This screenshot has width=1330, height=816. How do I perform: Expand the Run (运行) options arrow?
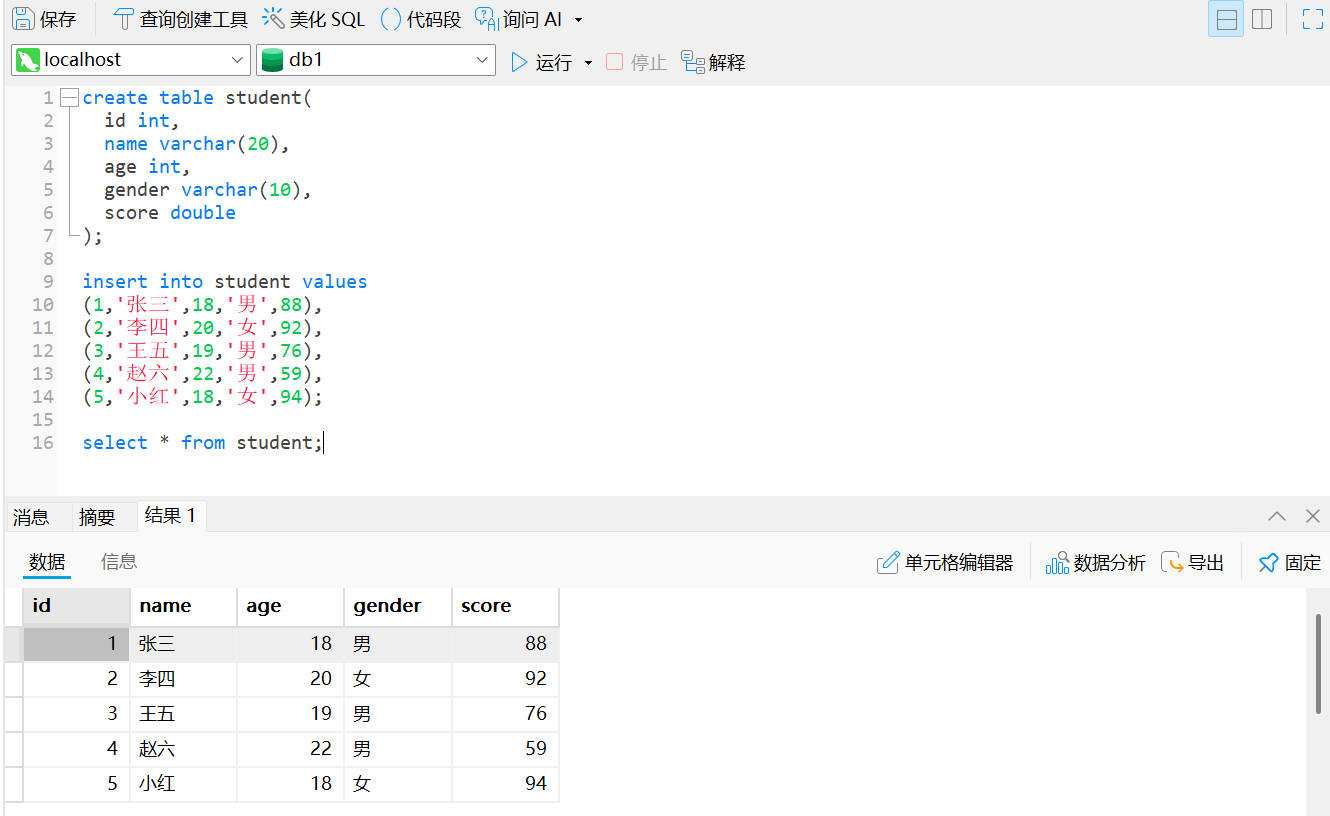(588, 63)
